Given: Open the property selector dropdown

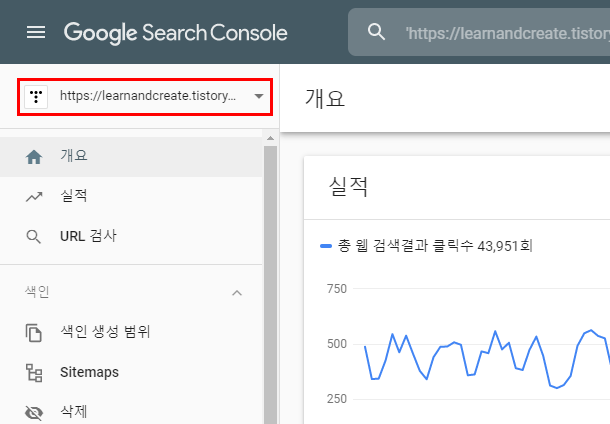Looking at the screenshot, I should (145, 96).
